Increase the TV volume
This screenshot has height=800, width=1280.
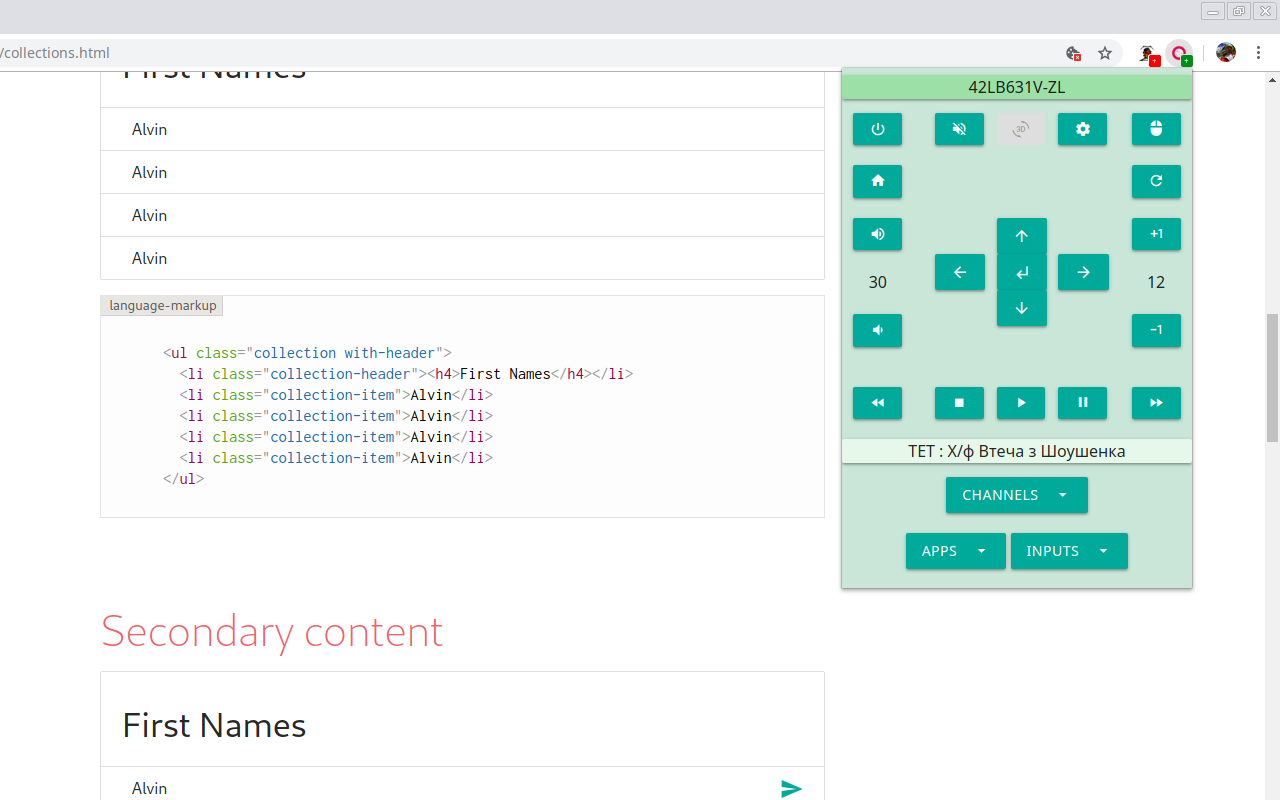coord(877,234)
